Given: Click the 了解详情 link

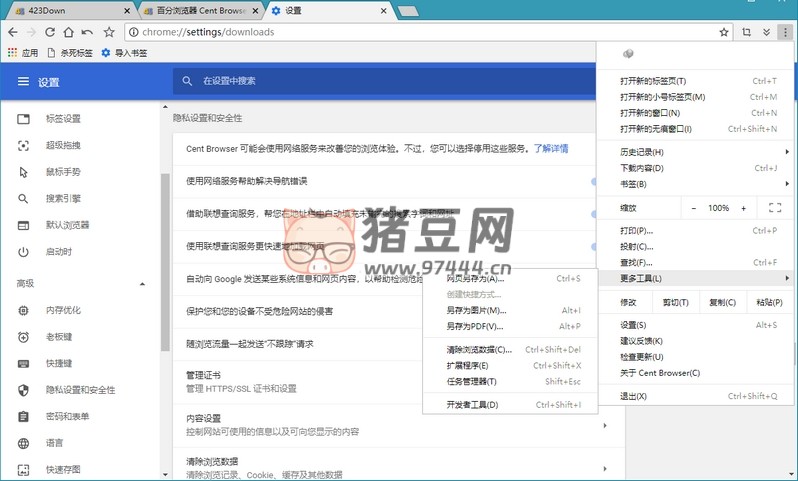Looking at the screenshot, I should pyautogui.click(x=550, y=149).
